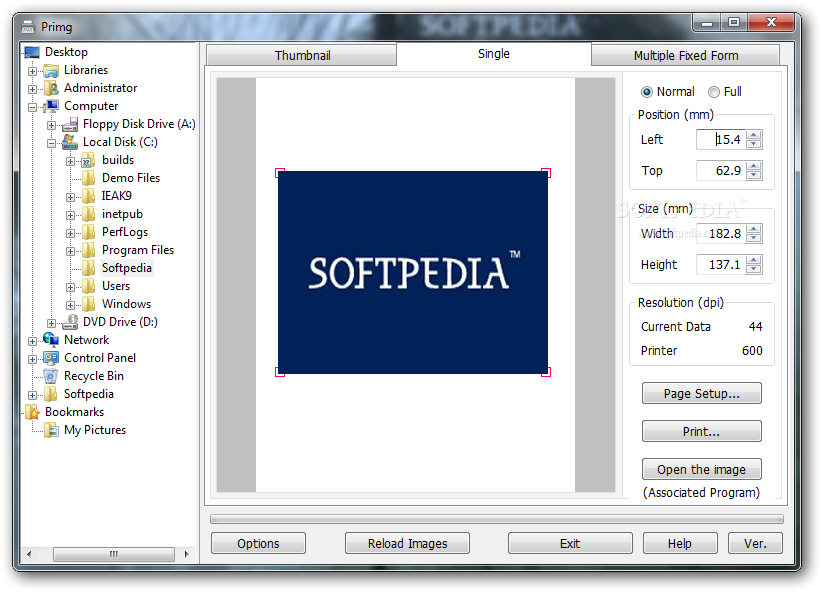Expand the Libraries tree node
The height and width of the screenshot is (592, 822).
(x=33, y=71)
